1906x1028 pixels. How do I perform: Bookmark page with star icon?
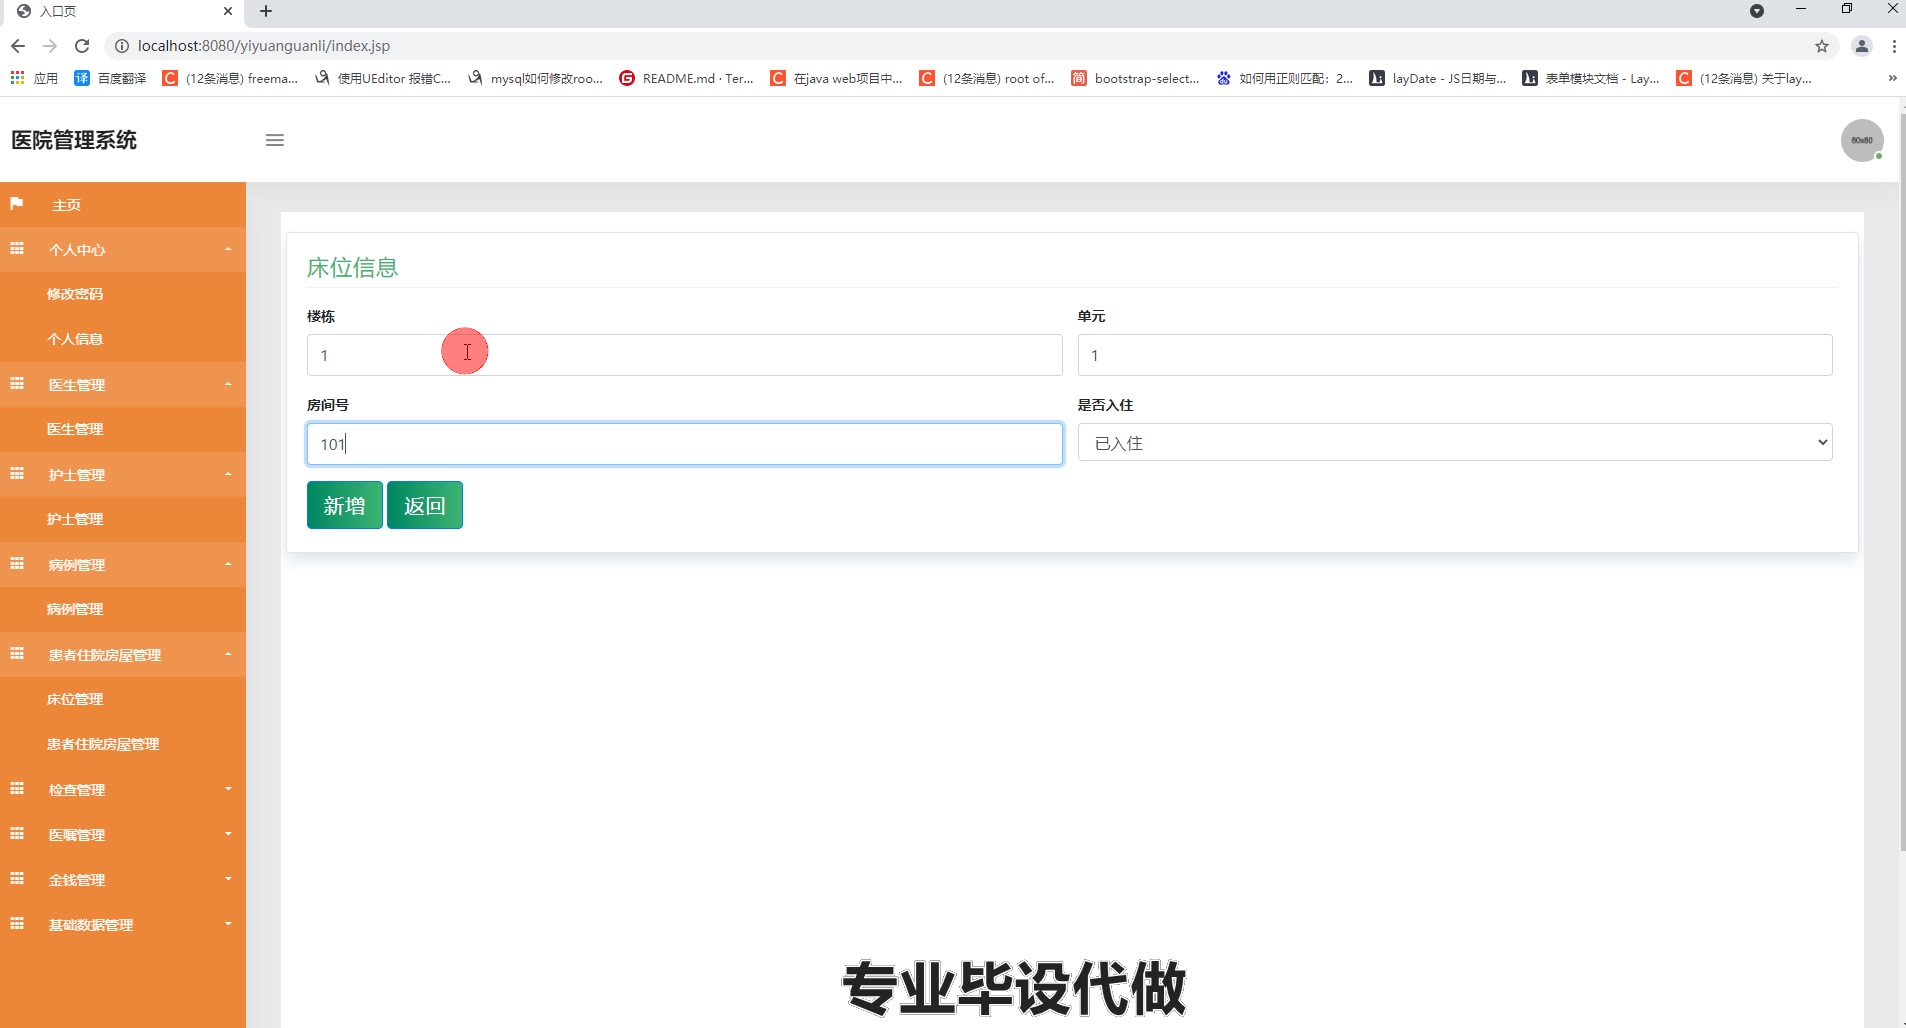(x=1822, y=46)
